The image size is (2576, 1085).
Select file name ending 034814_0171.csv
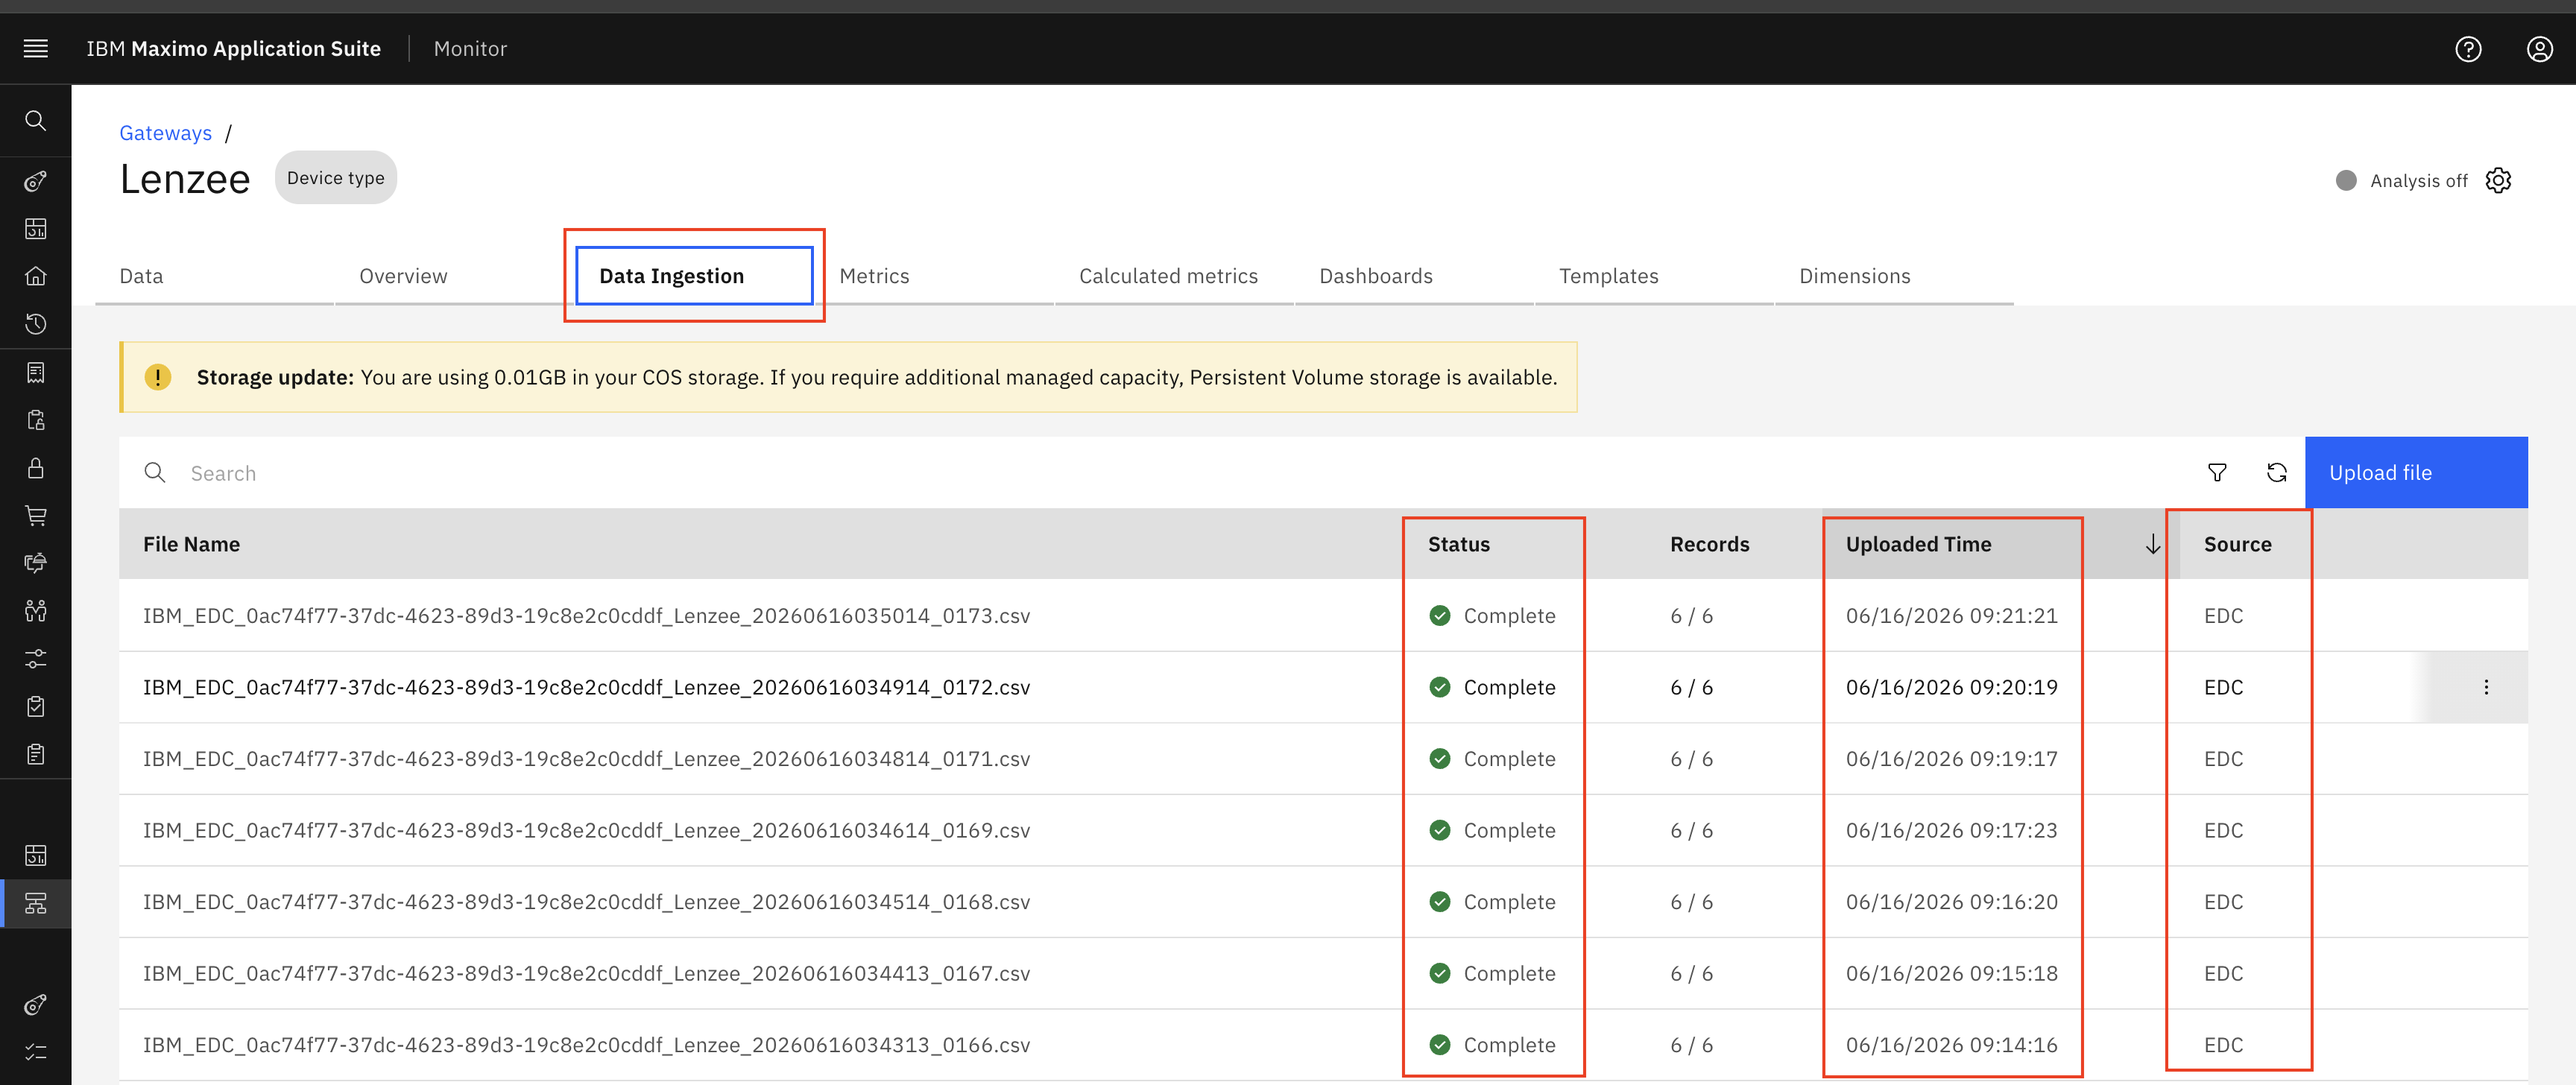(586, 758)
